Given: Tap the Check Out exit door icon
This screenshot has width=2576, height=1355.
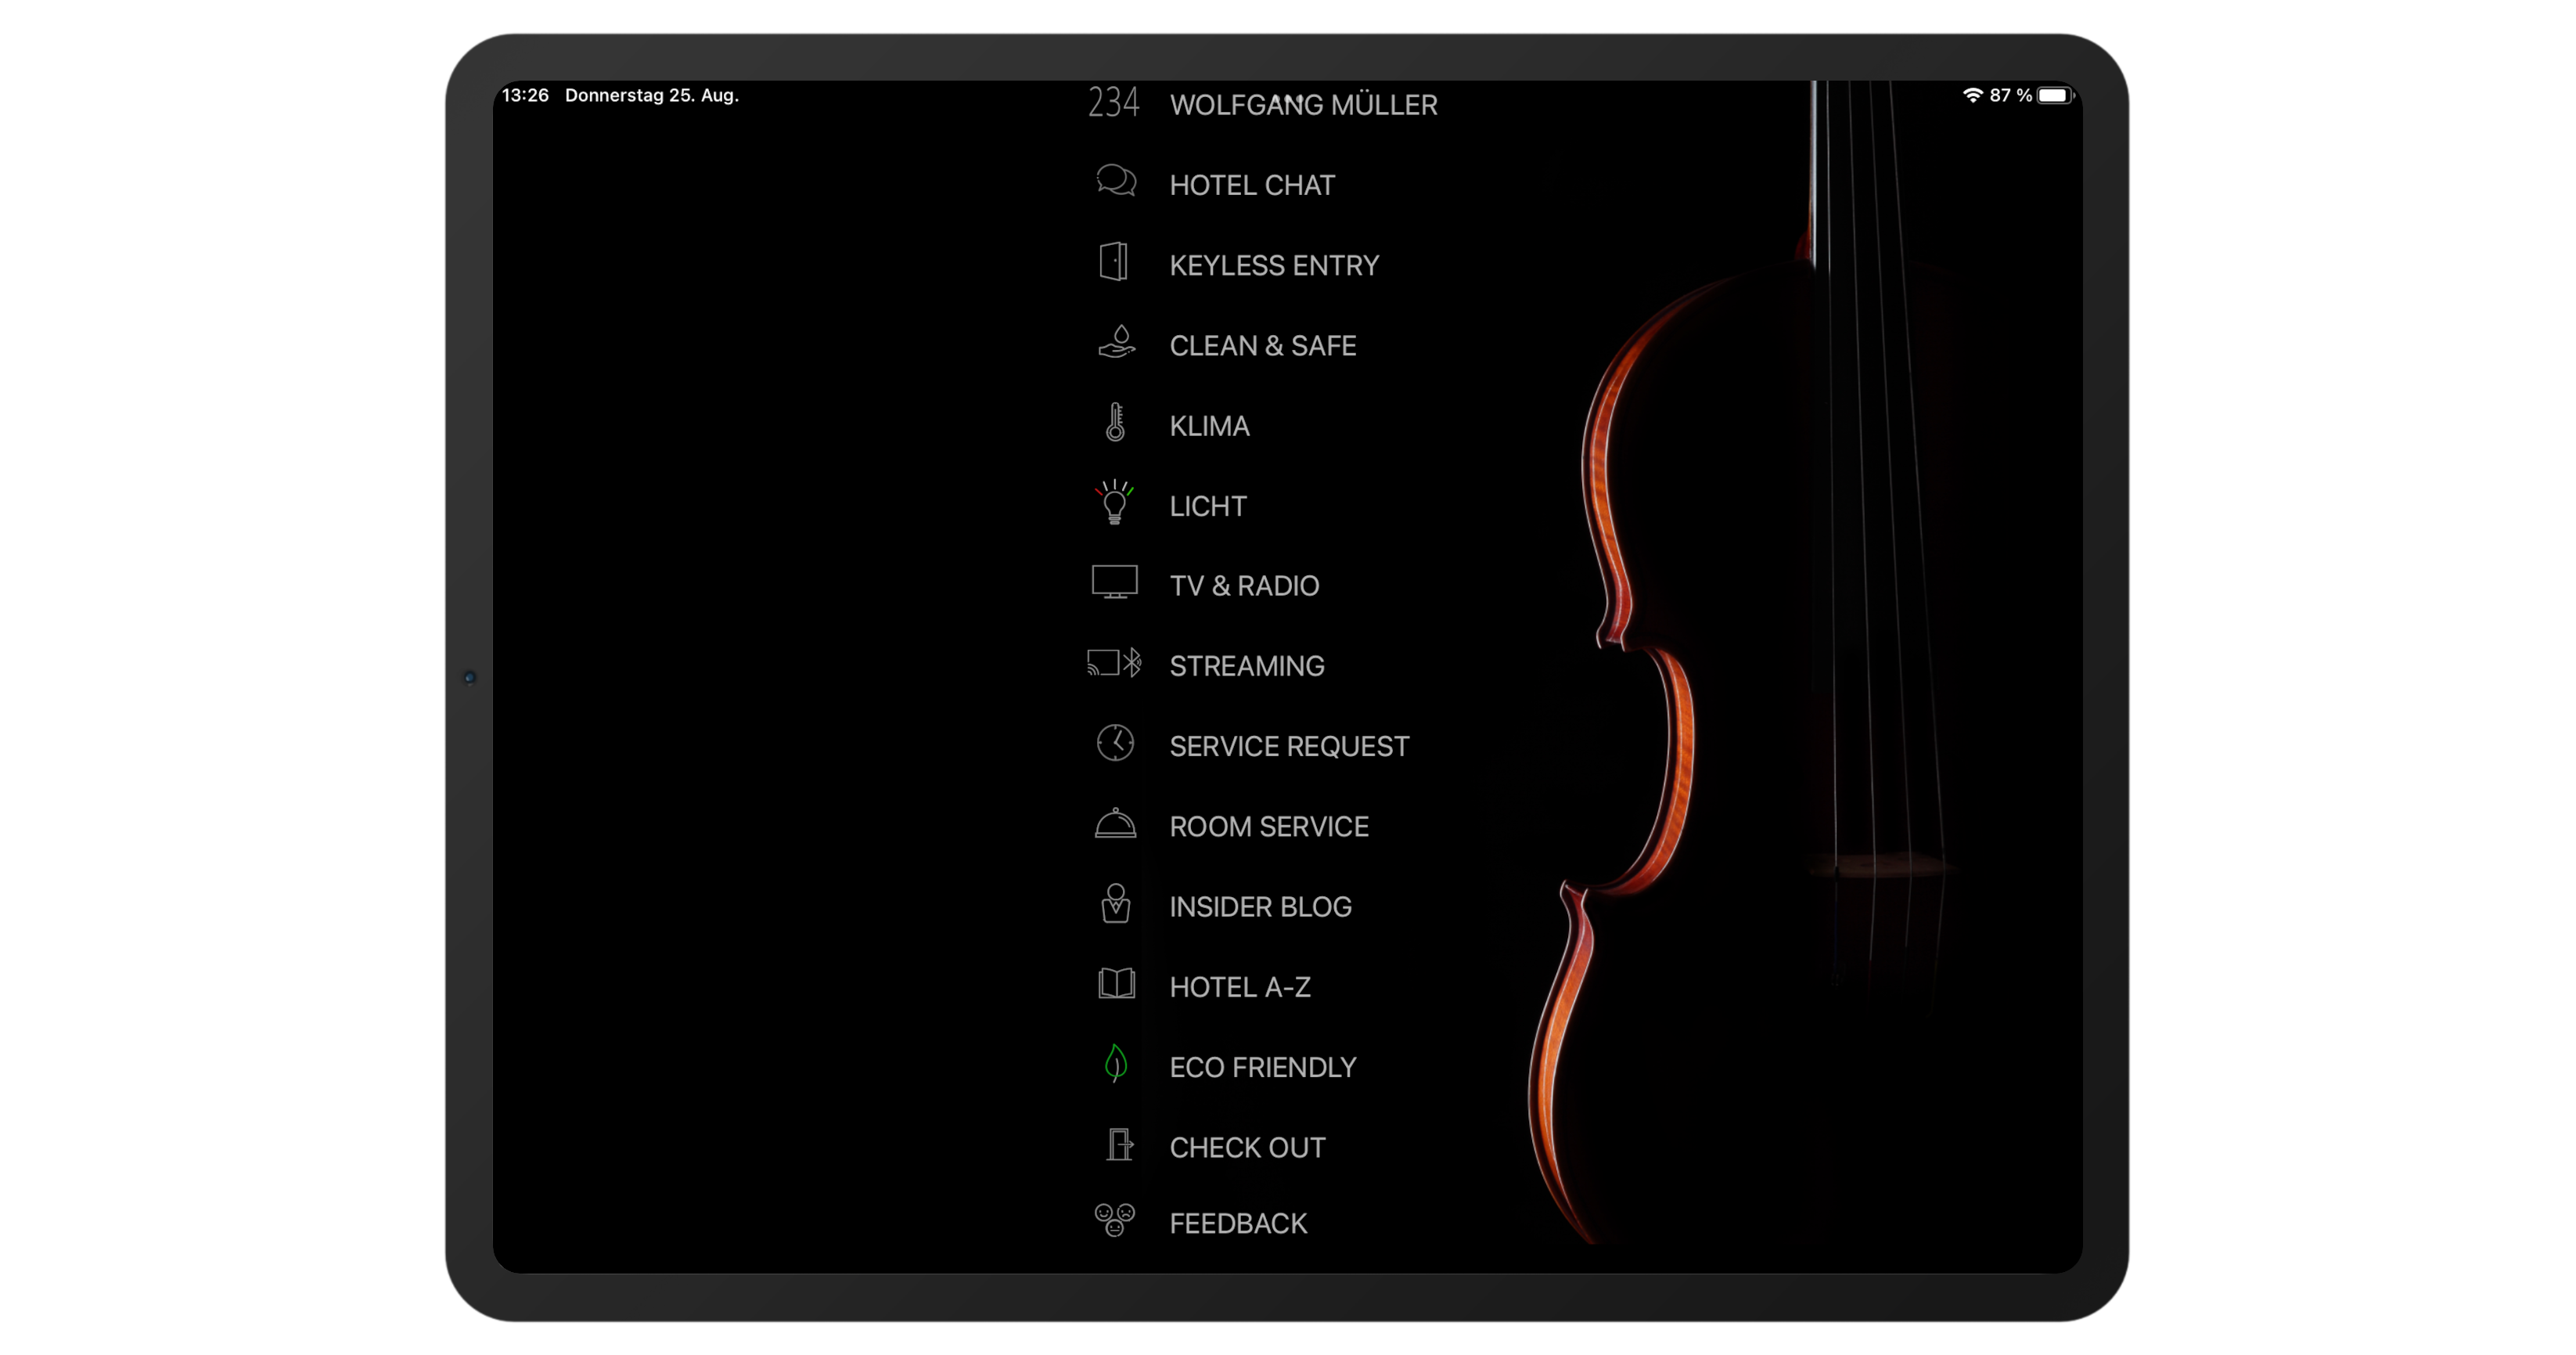Looking at the screenshot, I should [1119, 1144].
